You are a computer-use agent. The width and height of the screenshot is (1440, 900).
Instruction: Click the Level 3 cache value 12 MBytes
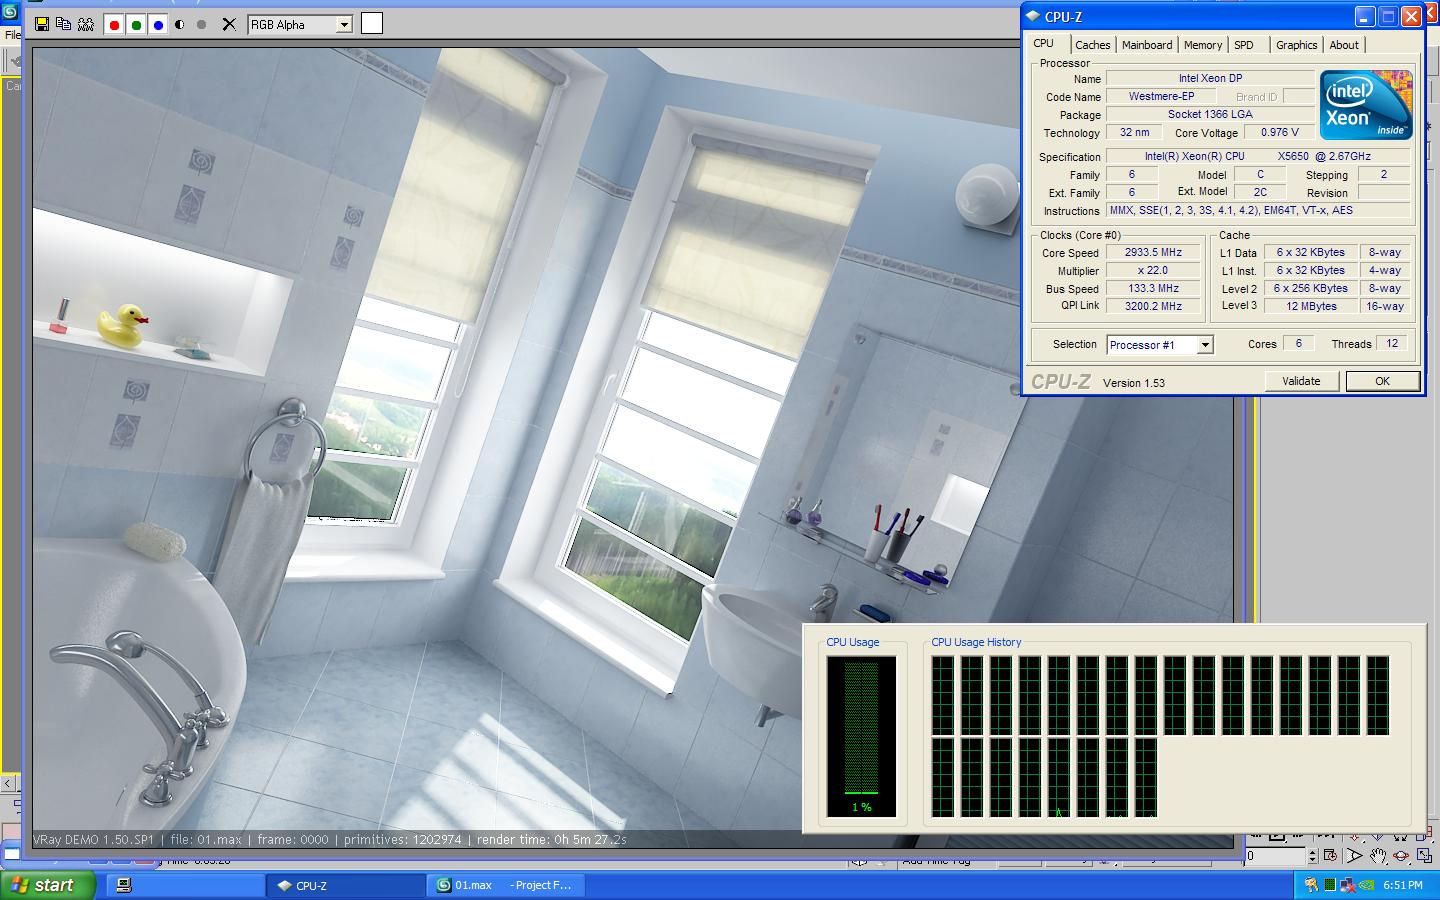pos(1311,307)
